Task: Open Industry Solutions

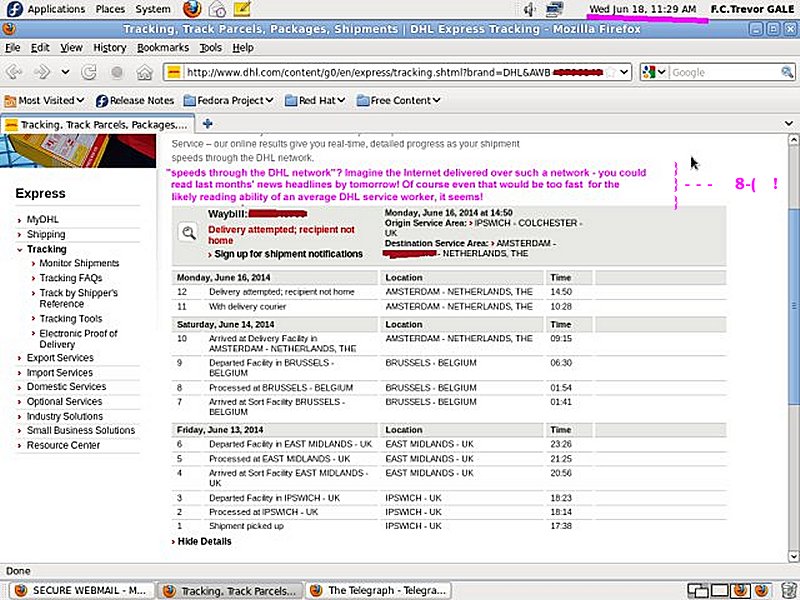Action: coord(65,416)
